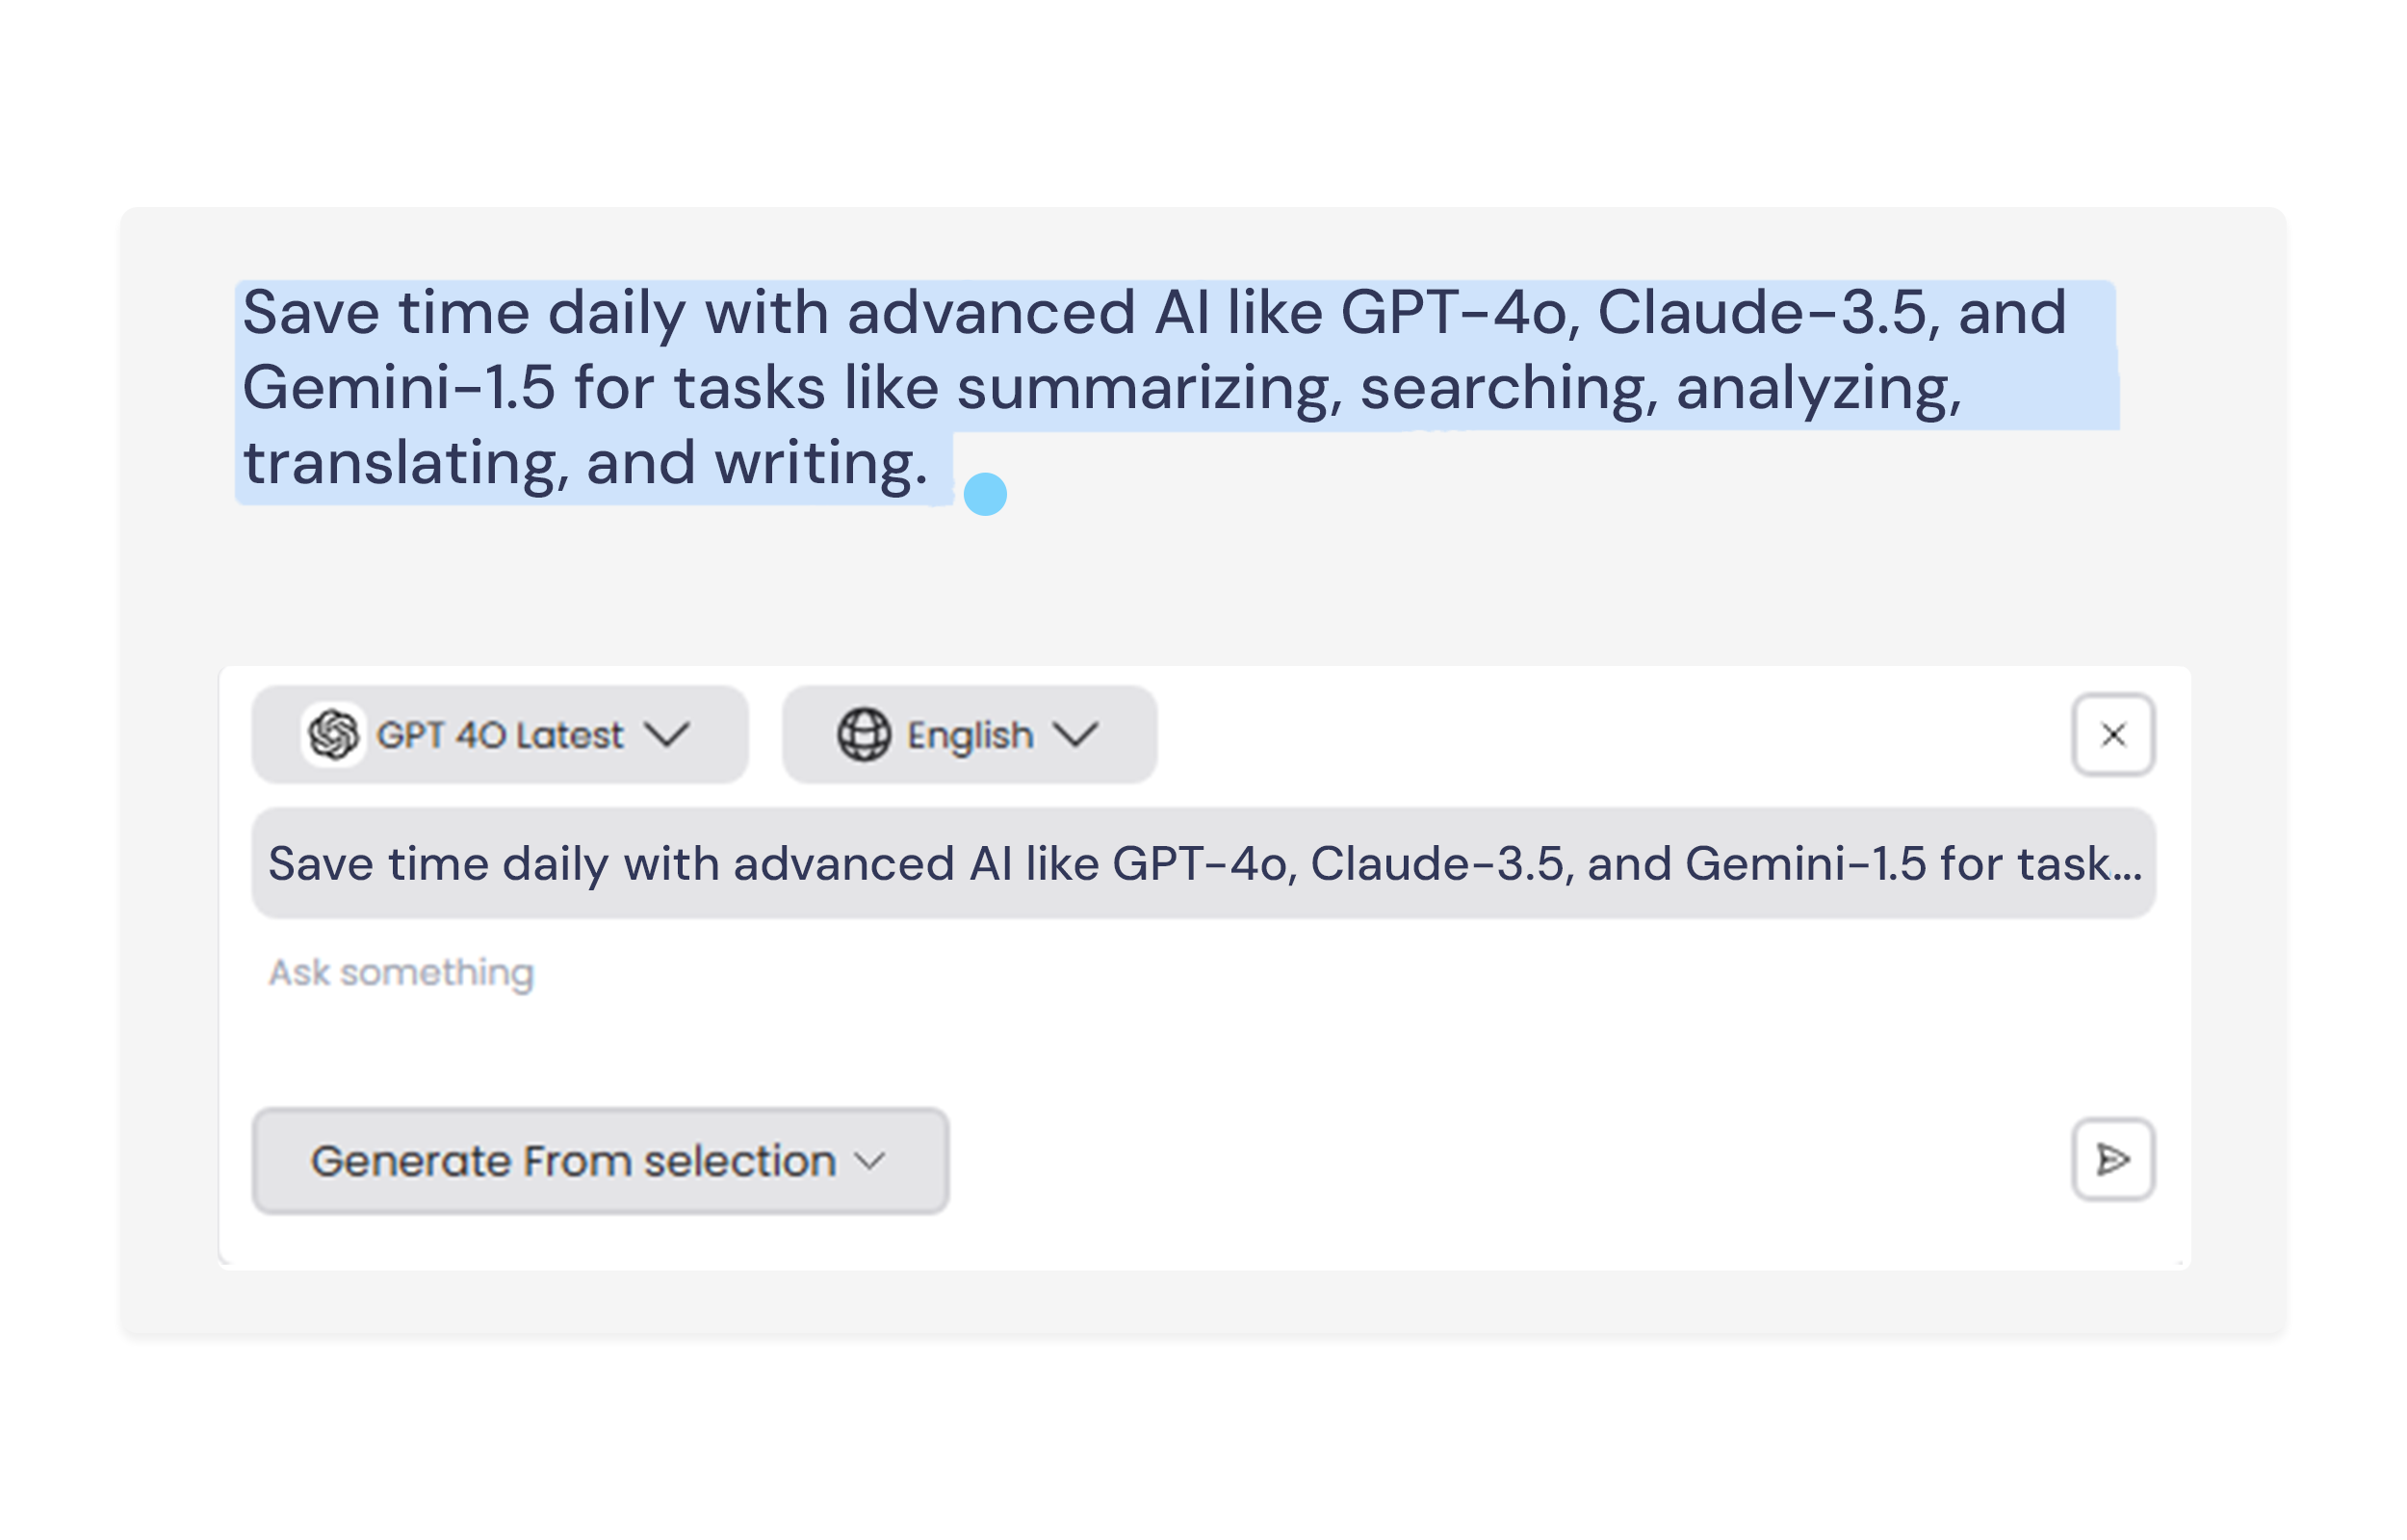Click the highlighted line starting Gemini-1.5
This screenshot has height=1540, width=2407.
[x=1102, y=388]
